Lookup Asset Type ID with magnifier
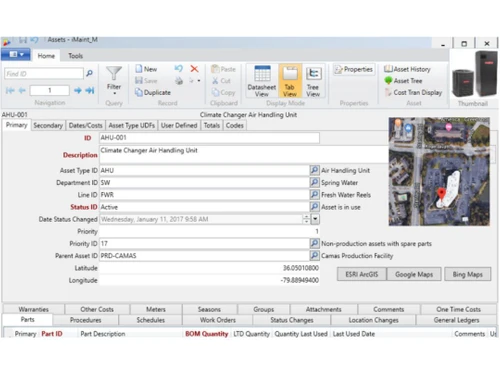Screen dimensions: 500x375 click(x=314, y=170)
